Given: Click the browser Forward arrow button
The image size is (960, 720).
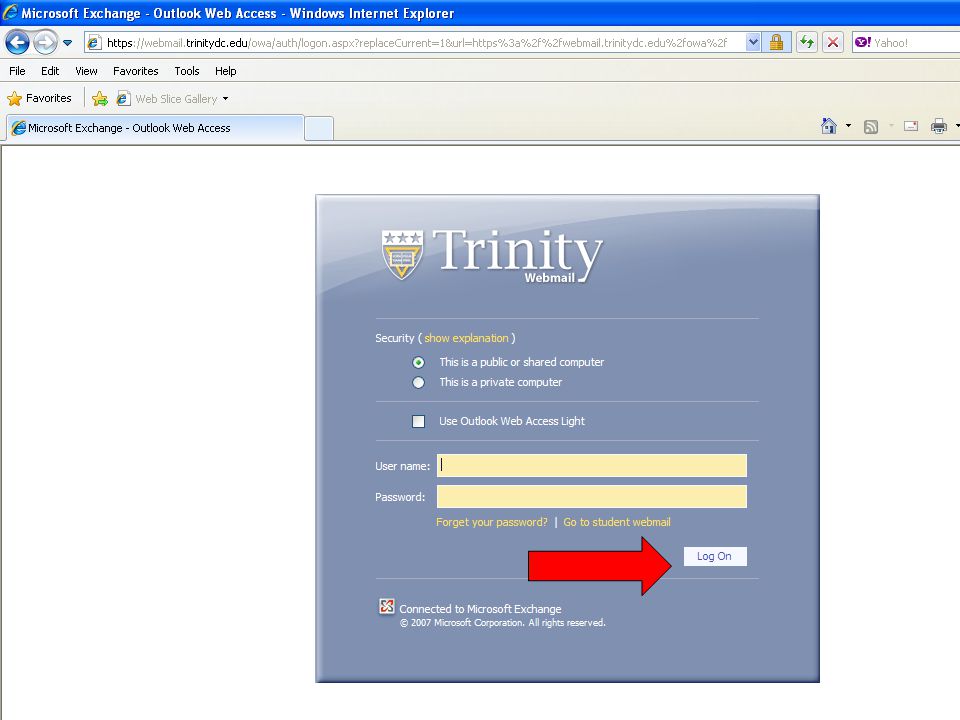Looking at the screenshot, I should [x=45, y=42].
